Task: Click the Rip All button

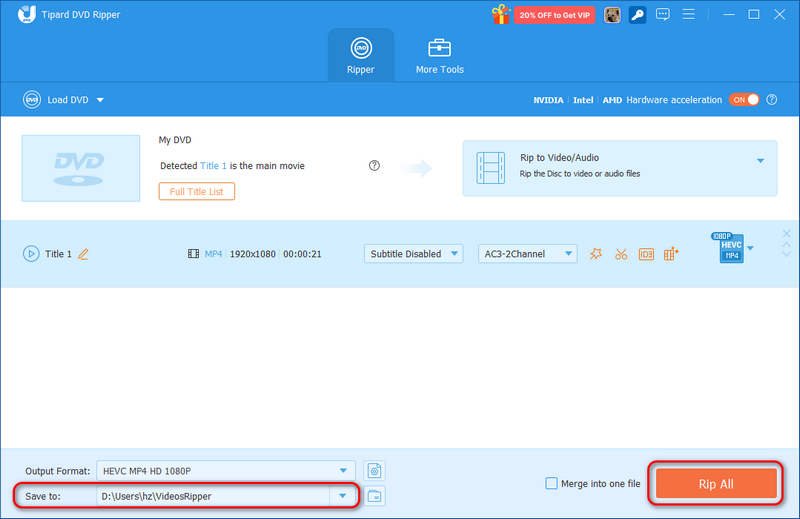Action: pos(715,484)
